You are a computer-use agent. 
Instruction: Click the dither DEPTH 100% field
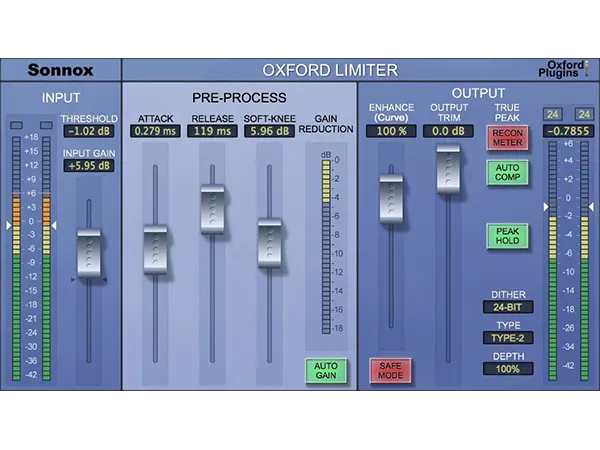tap(508, 369)
